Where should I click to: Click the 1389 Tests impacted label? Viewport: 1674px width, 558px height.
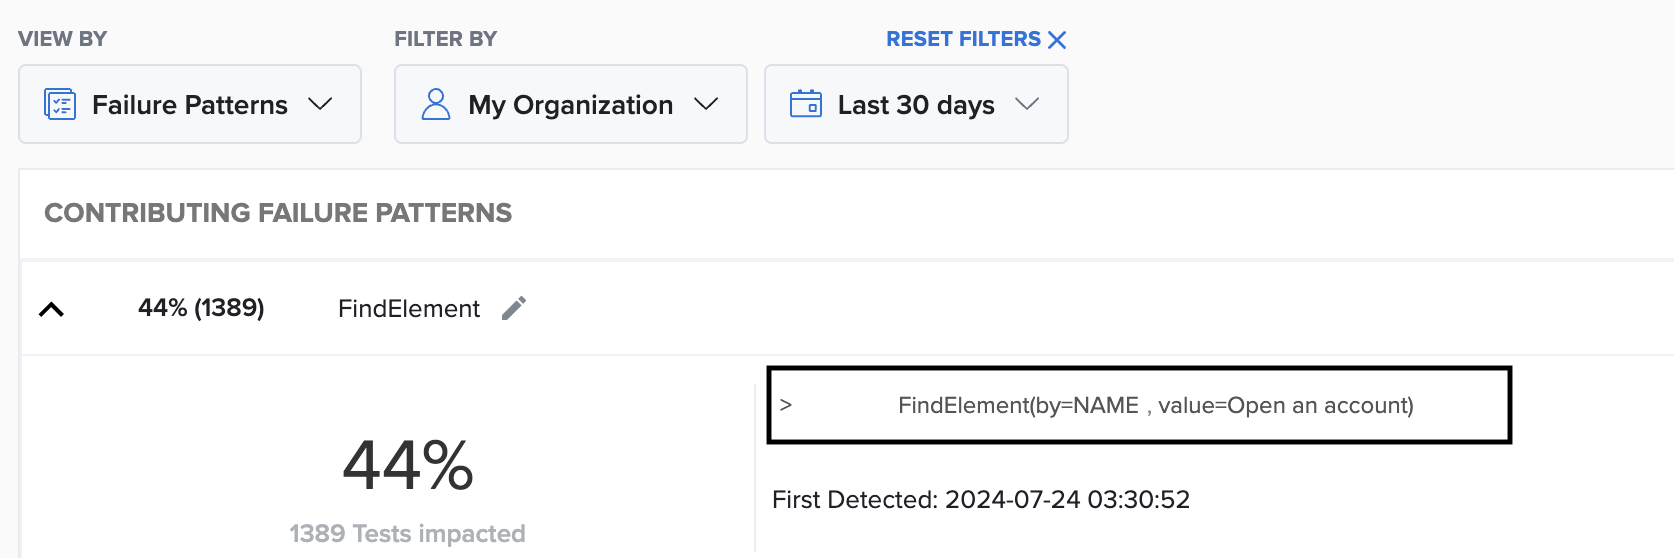407,533
